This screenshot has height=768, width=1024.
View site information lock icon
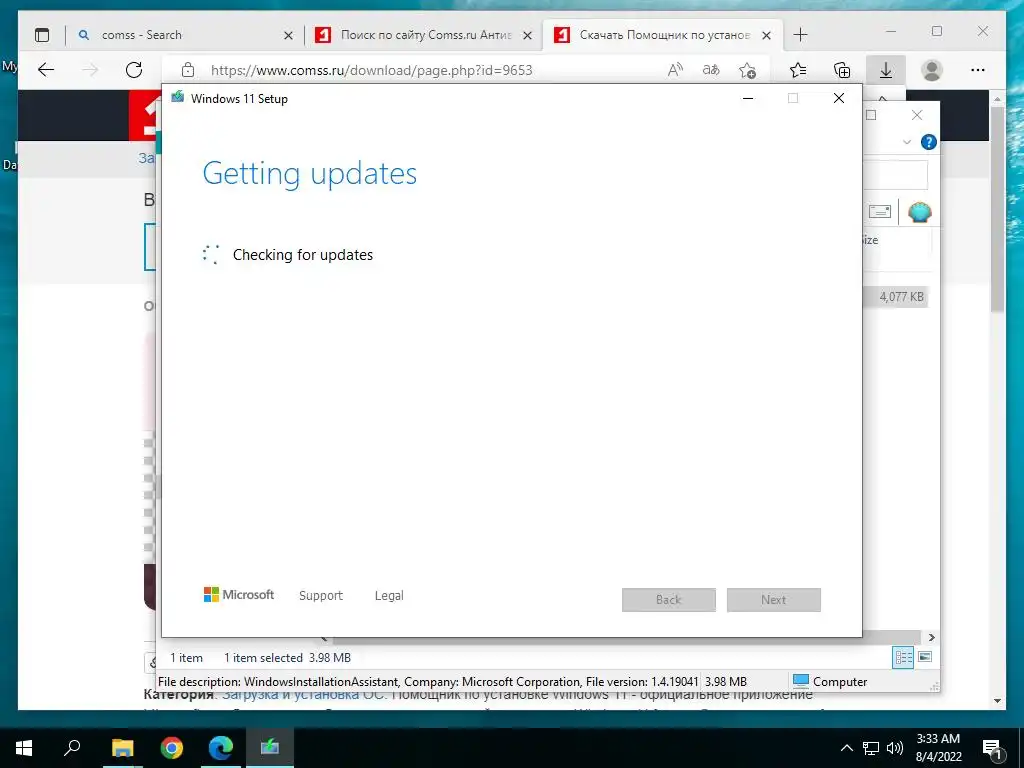(188, 70)
